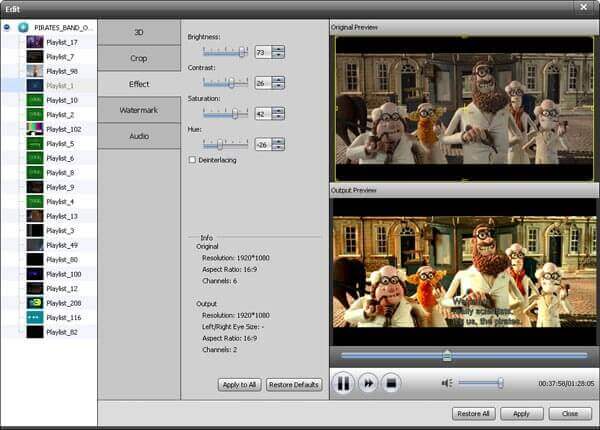The width and height of the screenshot is (600, 430).
Task: Click the Close button
Action: tap(570, 414)
